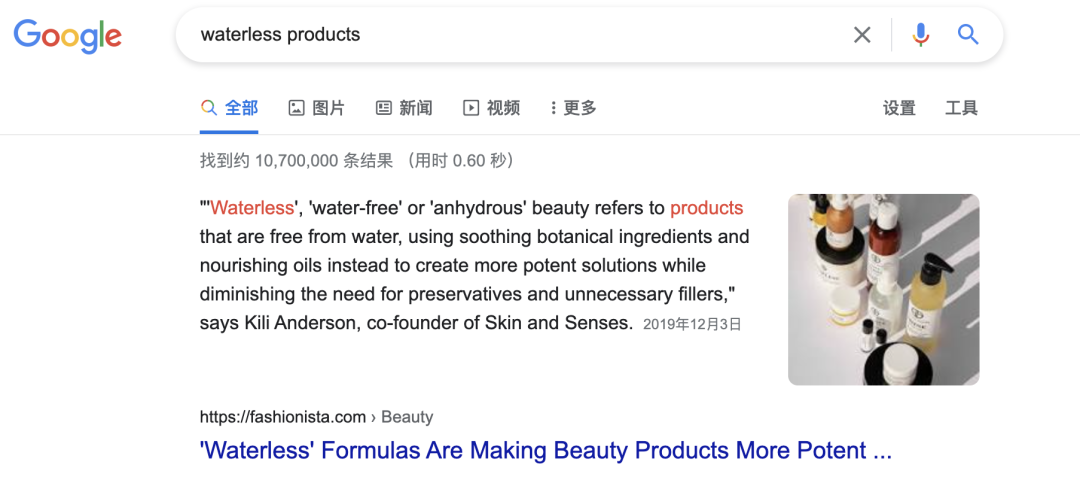Image resolution: width=1080 pixels, height=480 pixels.
Task: Clear the search query with the X icon
Action: pos(862,34)
